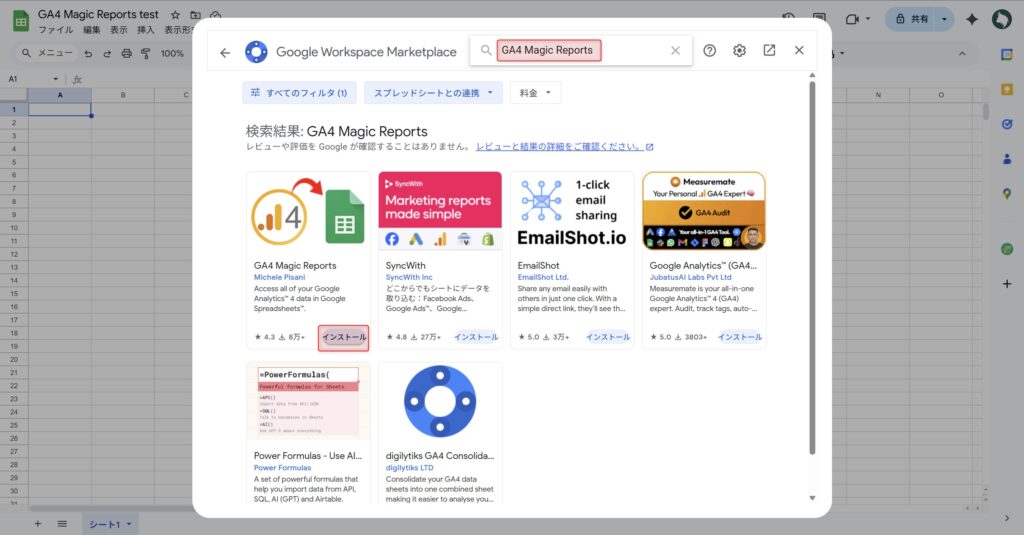Expand the スプレッドシートとの連携 dropdown

tap(433, 93)
